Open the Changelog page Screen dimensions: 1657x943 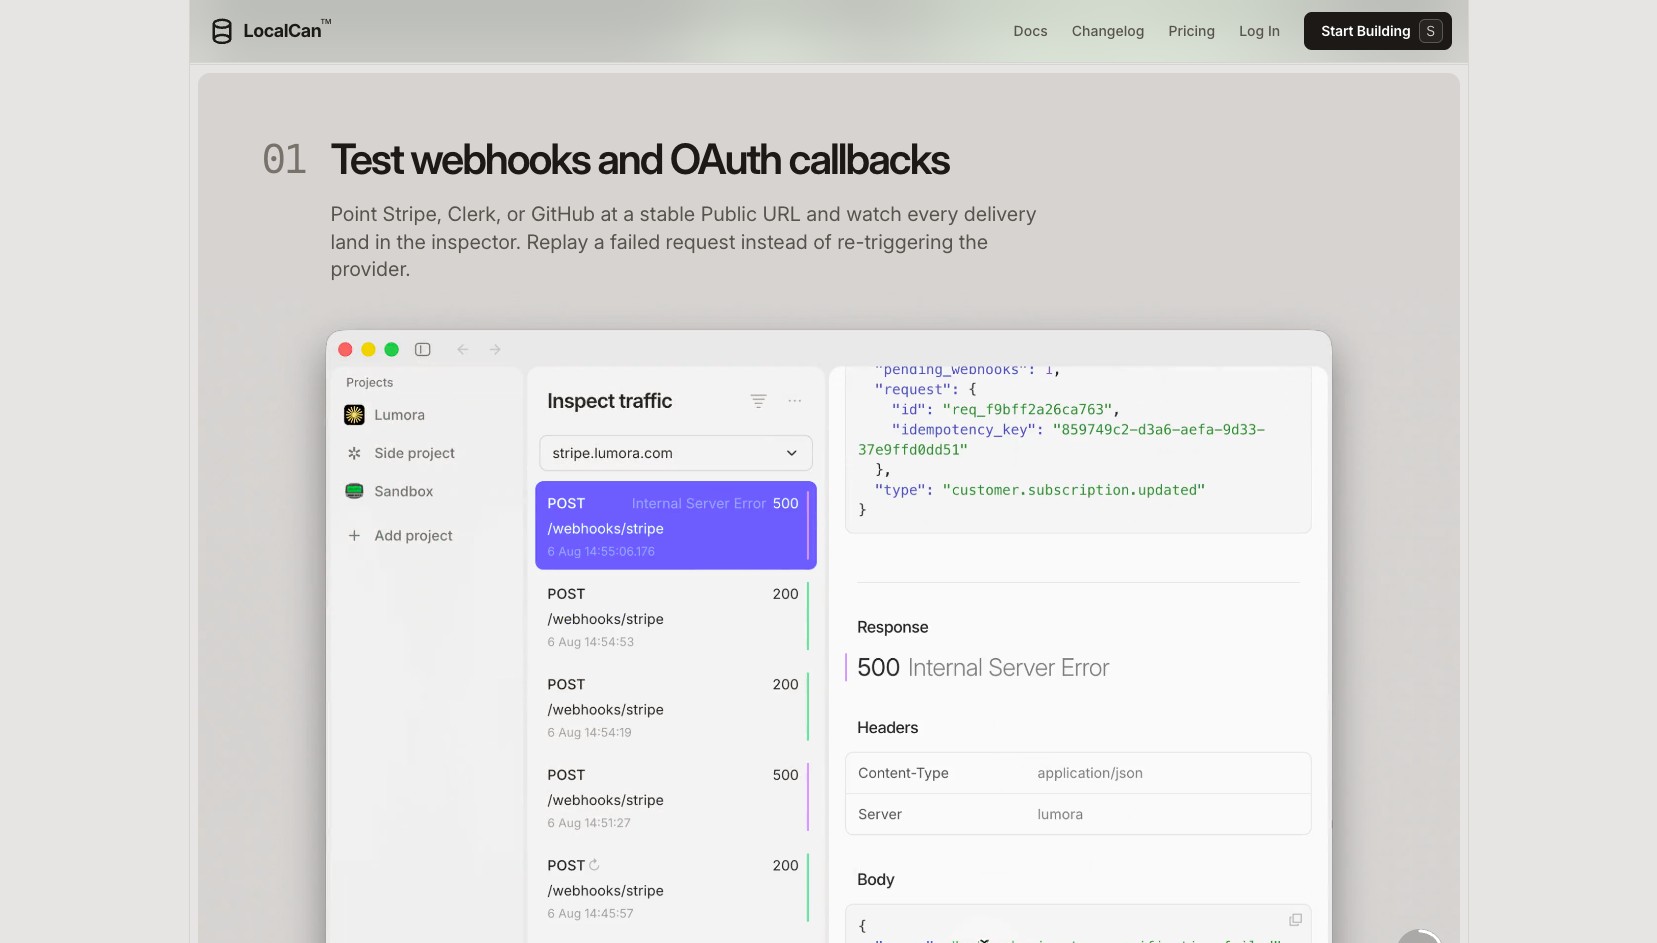click(1108, 31)
